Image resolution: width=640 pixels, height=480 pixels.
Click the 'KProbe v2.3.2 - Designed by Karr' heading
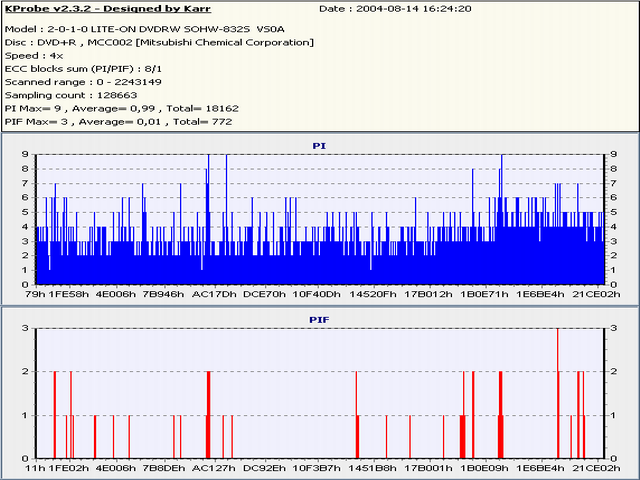(x=108, y=9)
